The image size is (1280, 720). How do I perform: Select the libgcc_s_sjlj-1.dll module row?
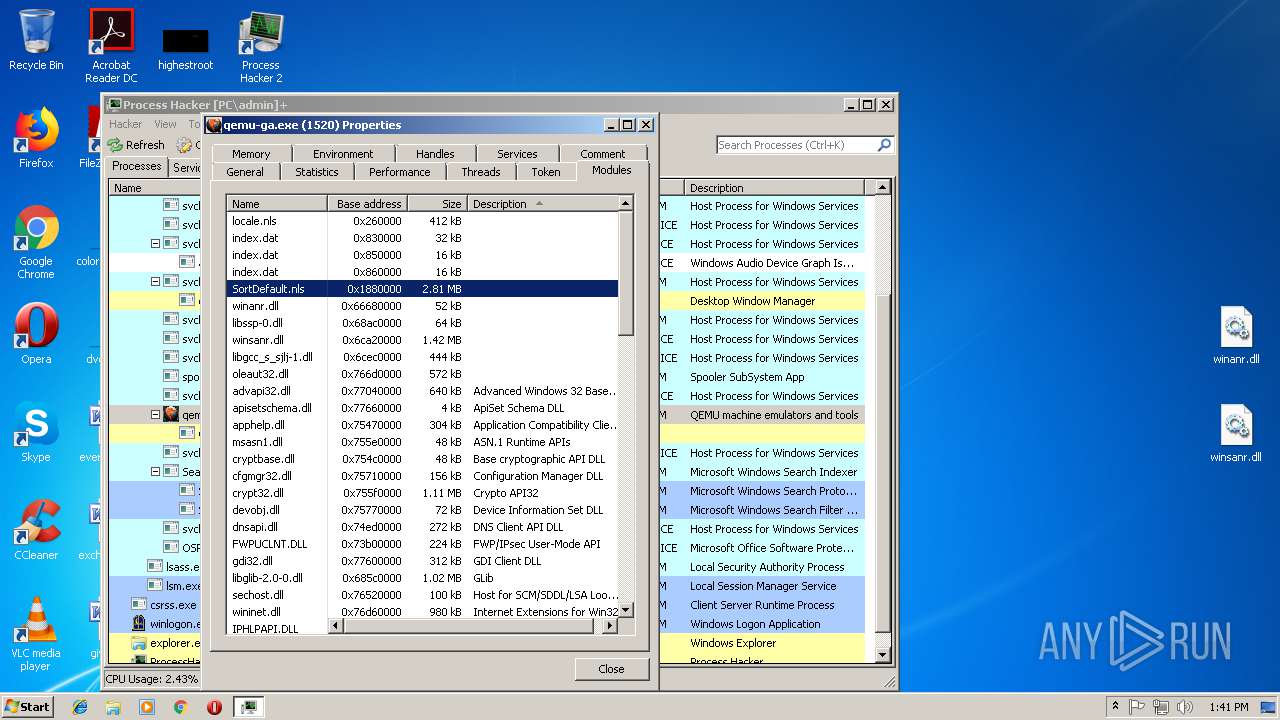click(x=422, y=357)
